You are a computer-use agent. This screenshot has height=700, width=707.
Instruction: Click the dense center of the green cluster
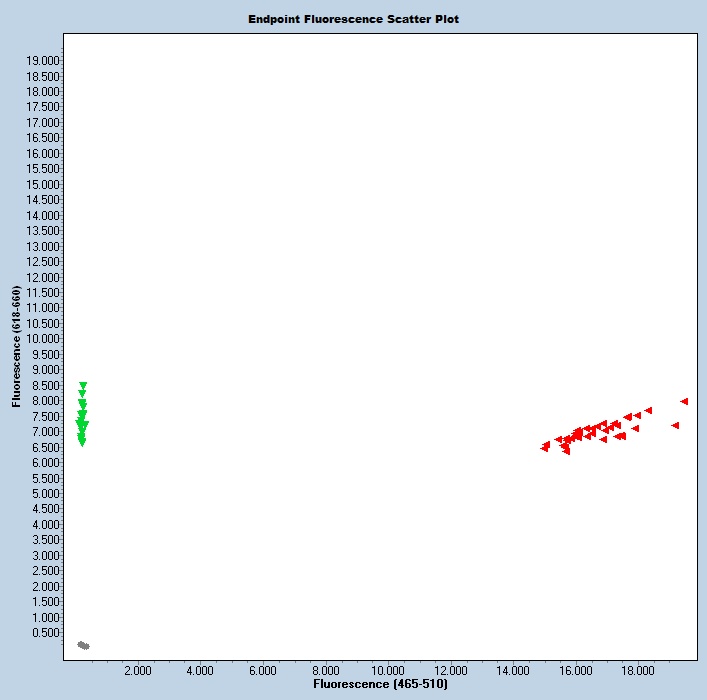click(x=82, y=425)
